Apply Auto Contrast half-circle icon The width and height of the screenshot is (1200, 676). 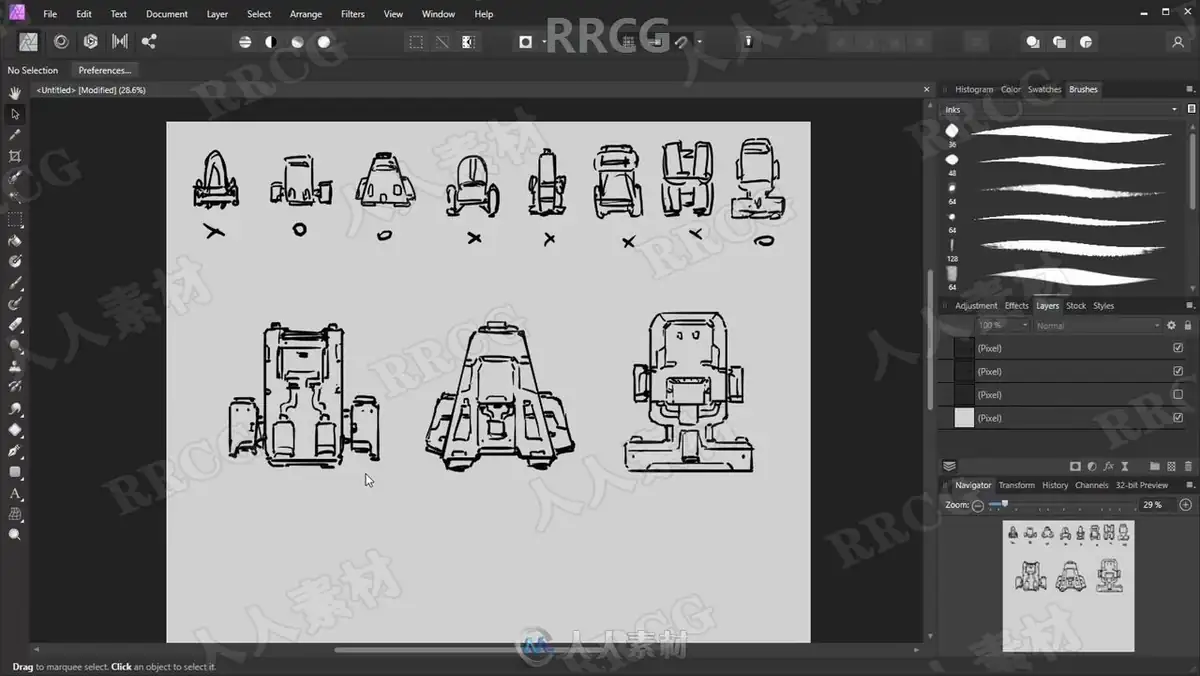(271, 42)
